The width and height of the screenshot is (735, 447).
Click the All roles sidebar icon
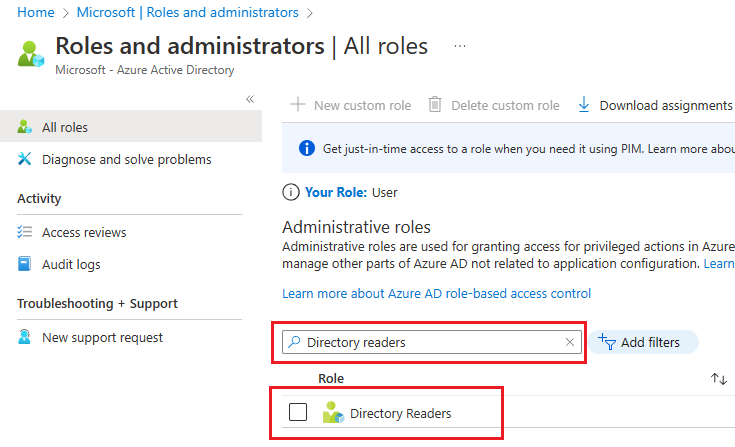click(25, 128)
